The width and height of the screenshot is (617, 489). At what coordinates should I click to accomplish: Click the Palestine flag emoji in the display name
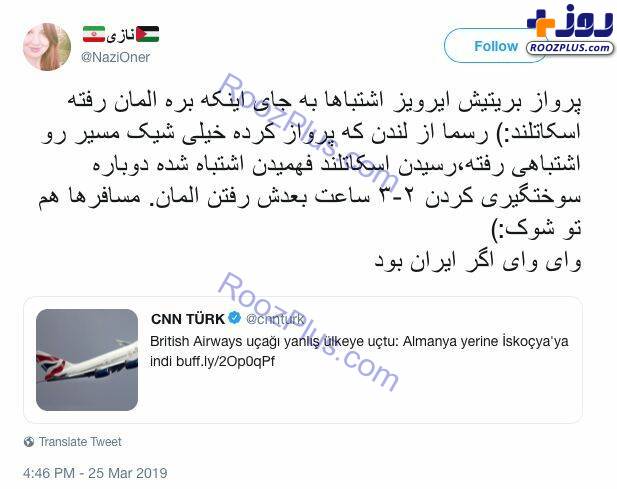tap(148, 34)
